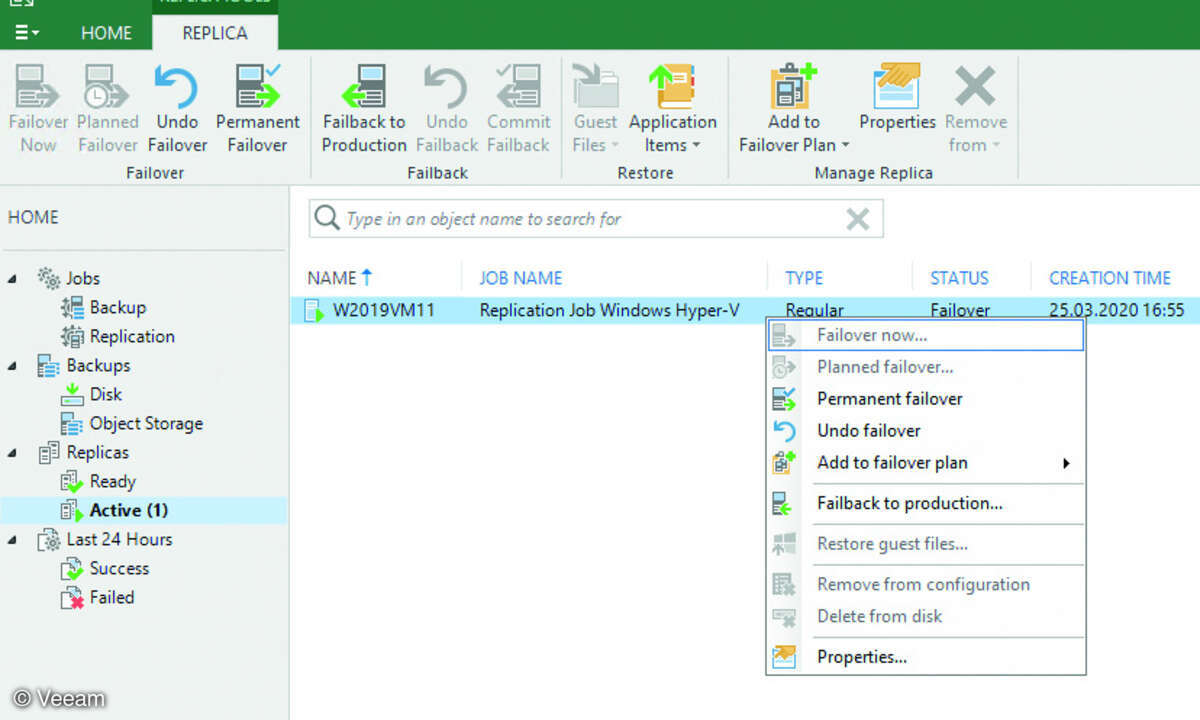Choose Permanent failover from context menu

pyautogui.click(x=926, y=398)
